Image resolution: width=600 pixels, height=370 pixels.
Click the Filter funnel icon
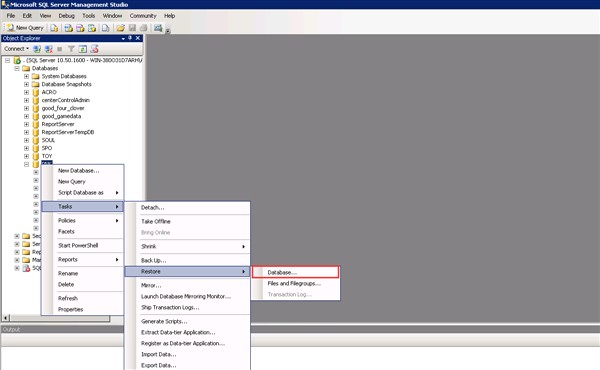point(71,49)
